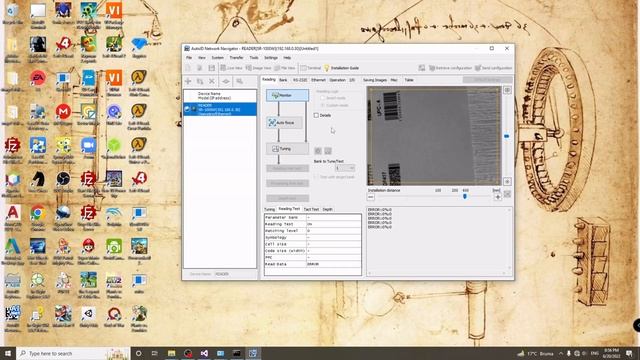Open the Depth results tab
Image resolution: width=640 pixels, height=360 pixels.
[x=328, y=209]
